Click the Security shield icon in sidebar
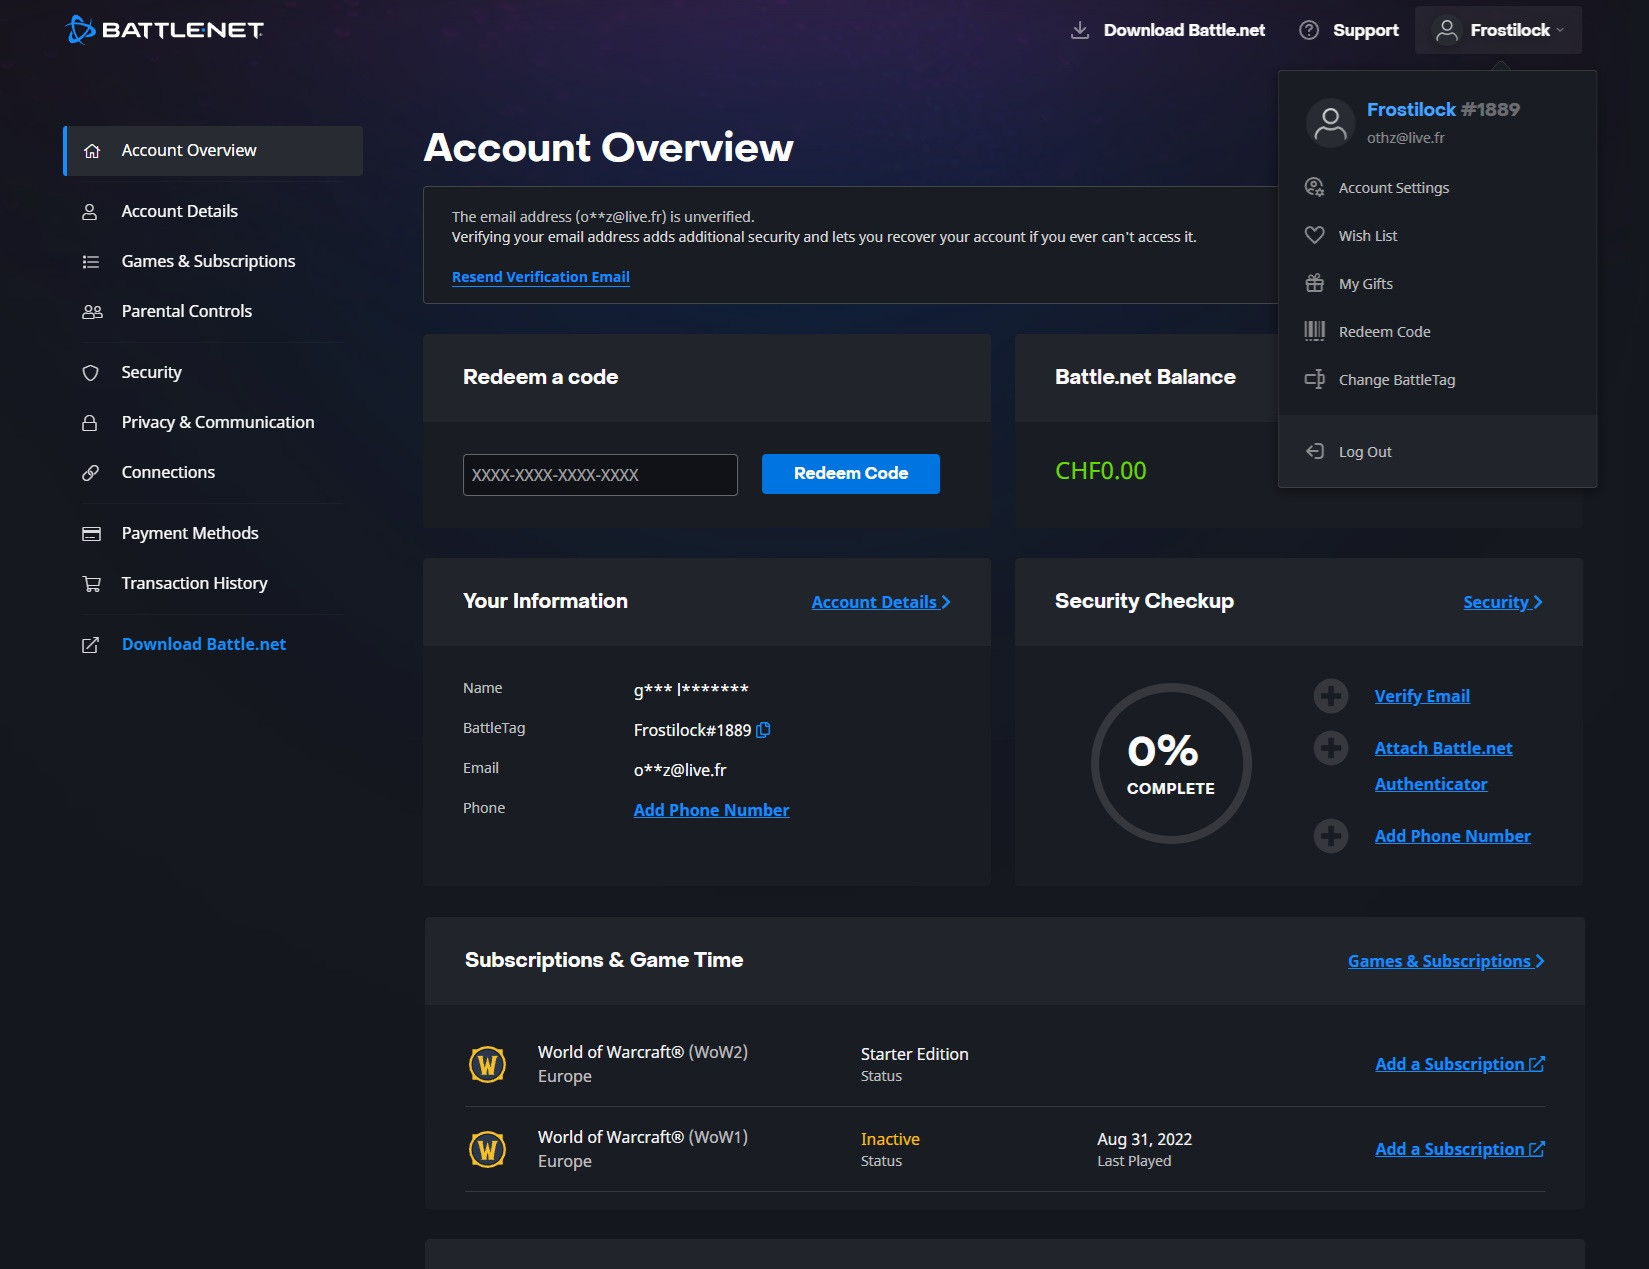The width and height of the screenshot is (1649, 1269). point(91,373)
